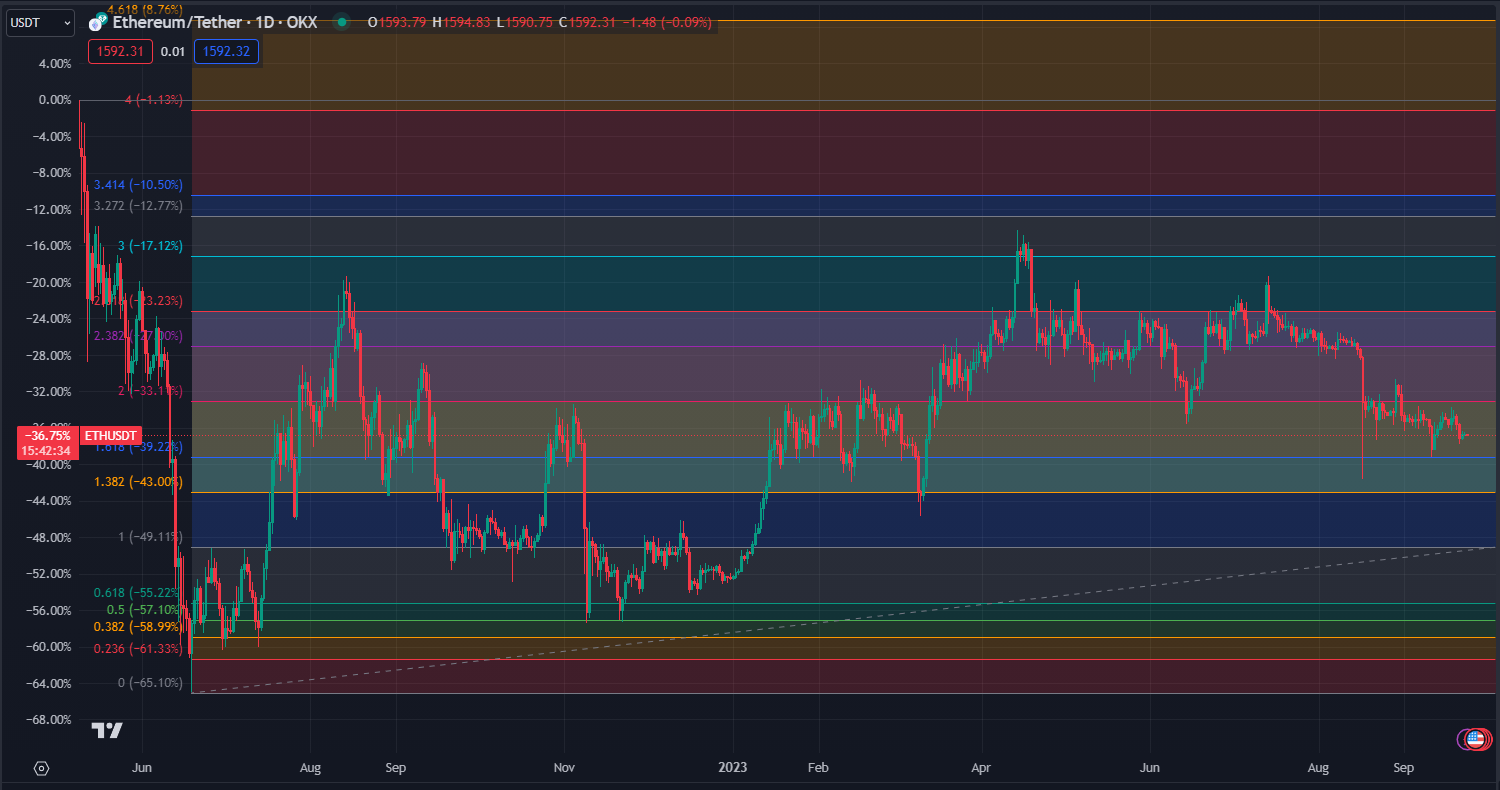Click the TradingView logo on the chart

tap(107, 730)
